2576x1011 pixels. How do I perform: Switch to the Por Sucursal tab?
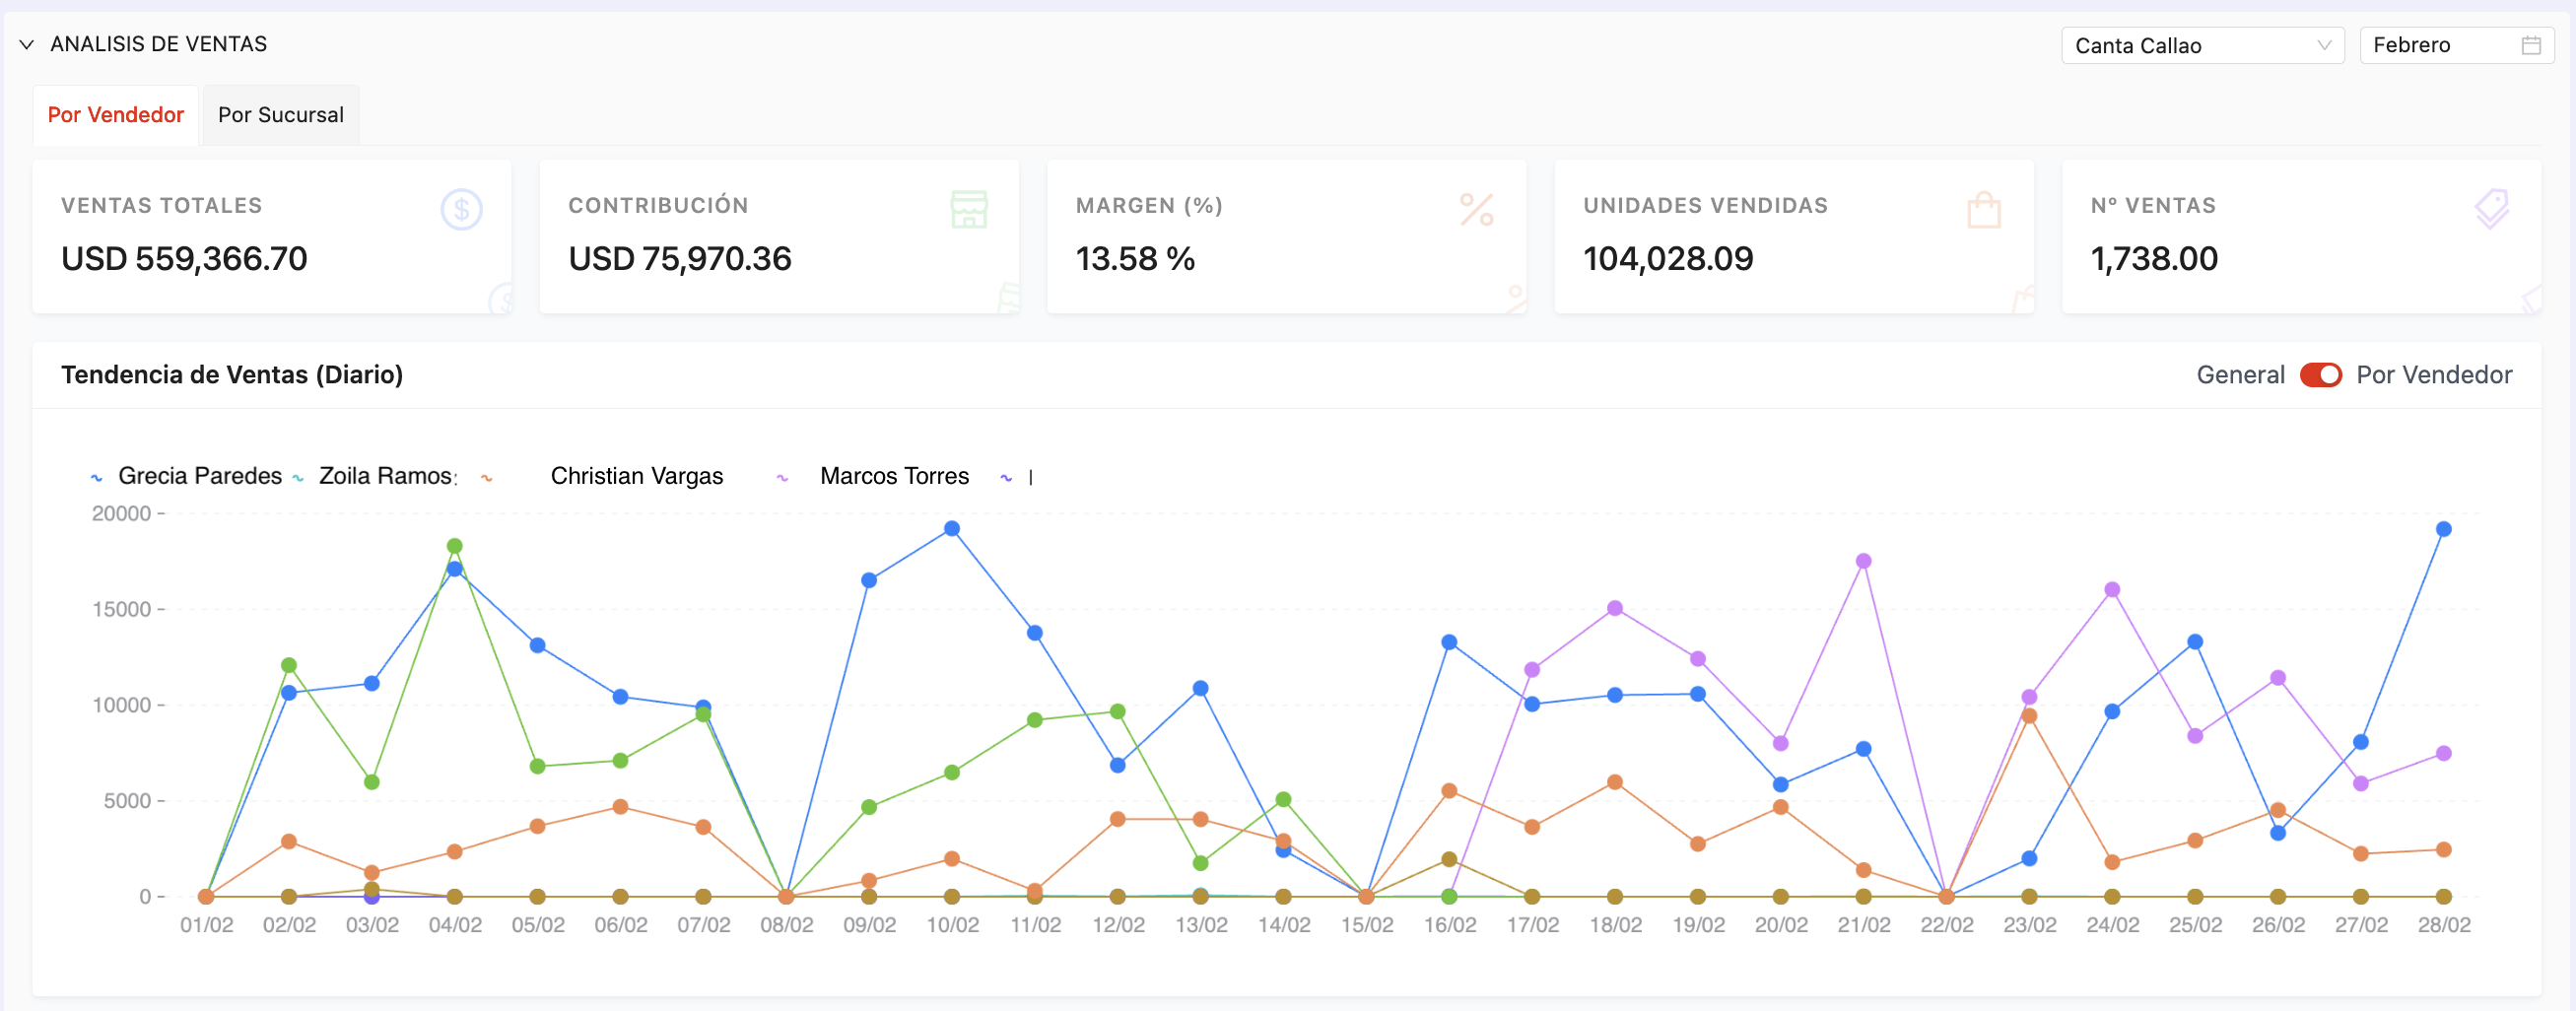(x=280, y=114)
